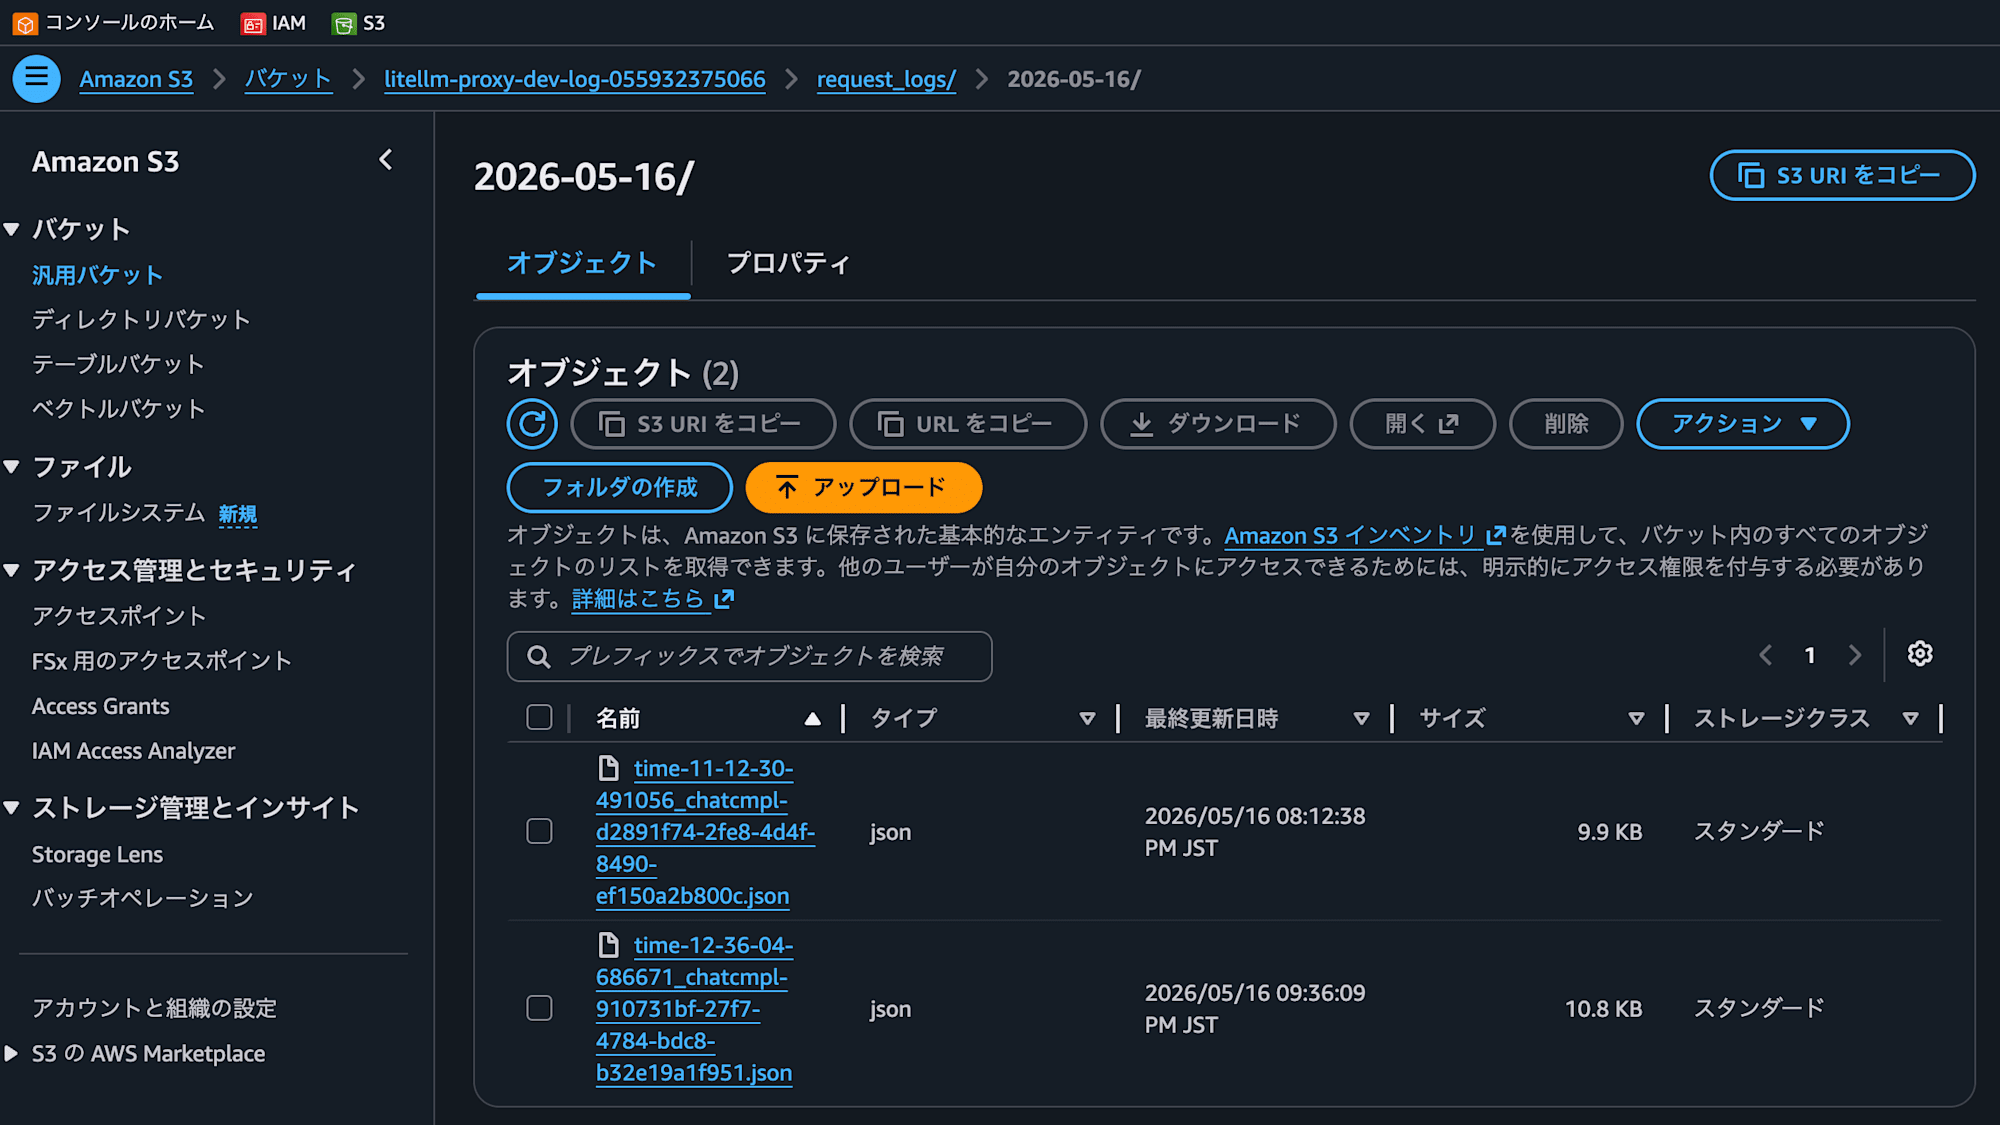Click the フォルダの作成 button
The image size is (2000, 1125).
620,487
